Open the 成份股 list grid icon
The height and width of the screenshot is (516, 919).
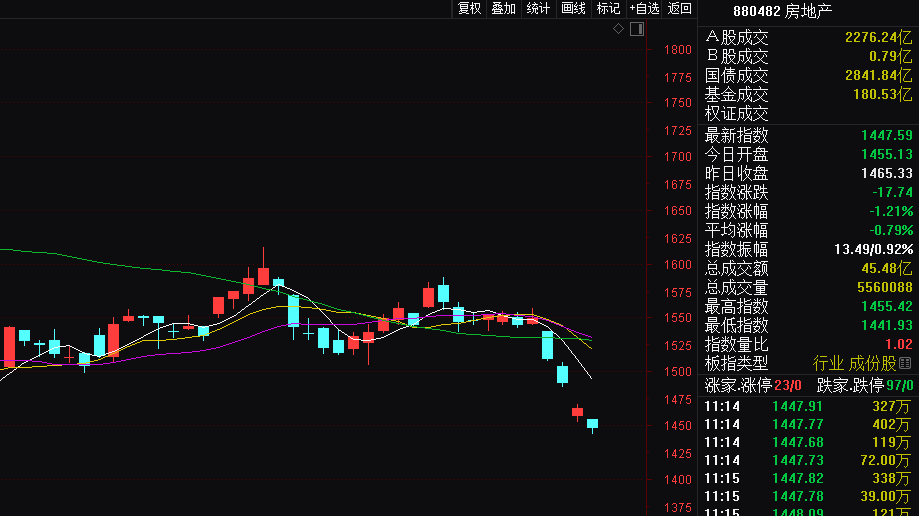point(906,363)
